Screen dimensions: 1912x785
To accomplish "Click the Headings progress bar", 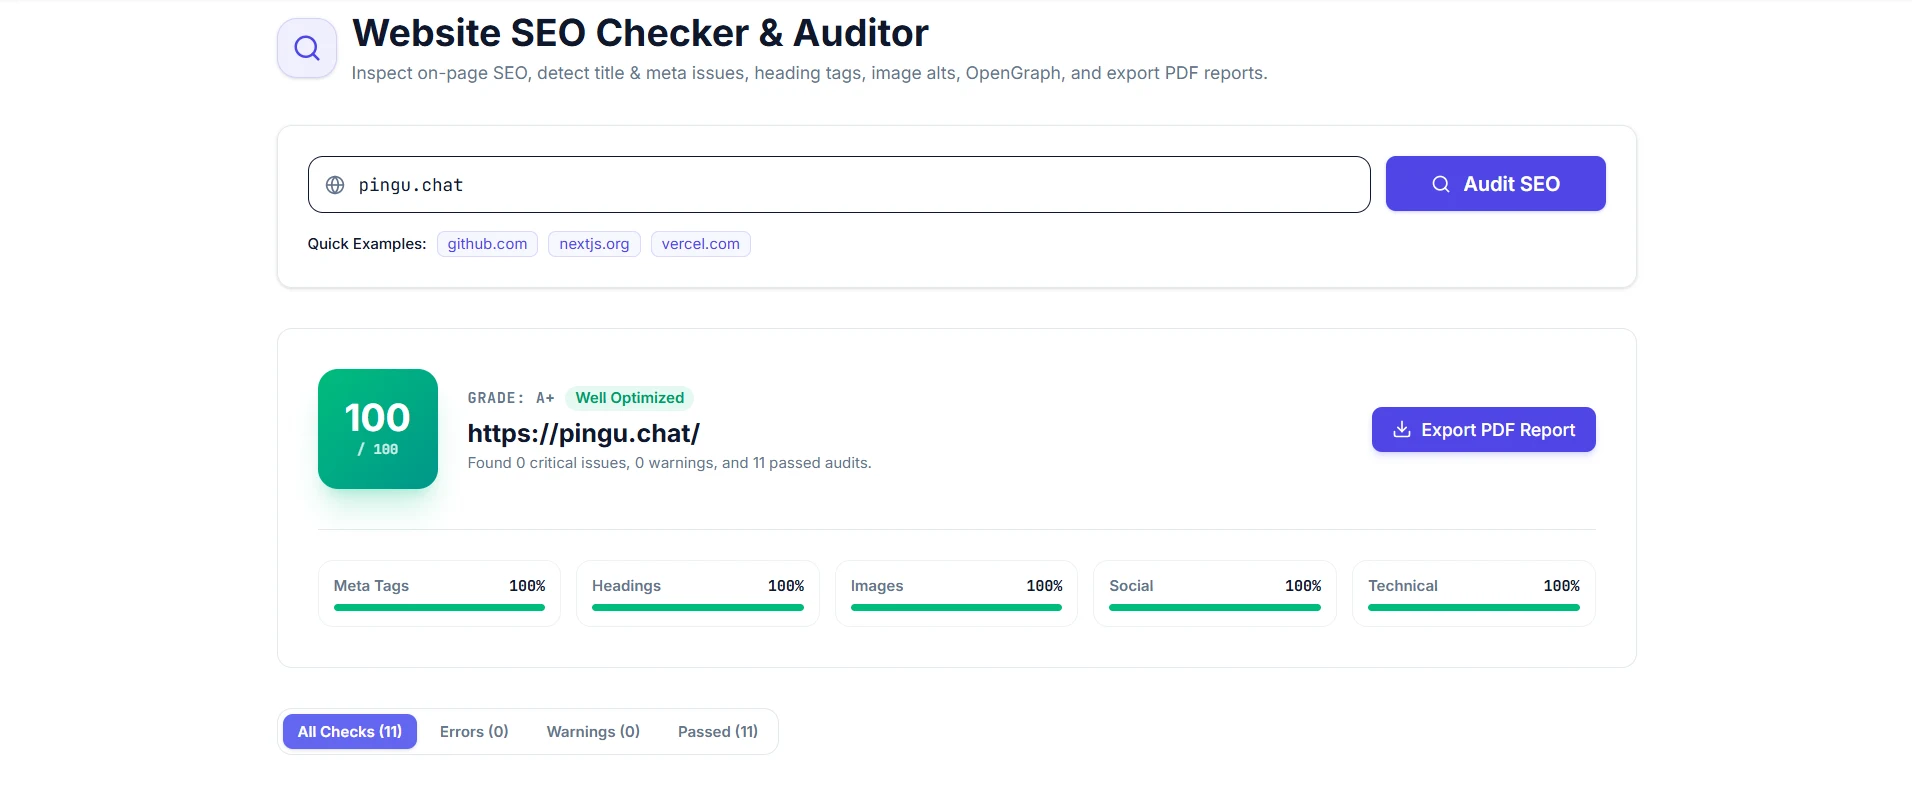I will click(698, 607).
